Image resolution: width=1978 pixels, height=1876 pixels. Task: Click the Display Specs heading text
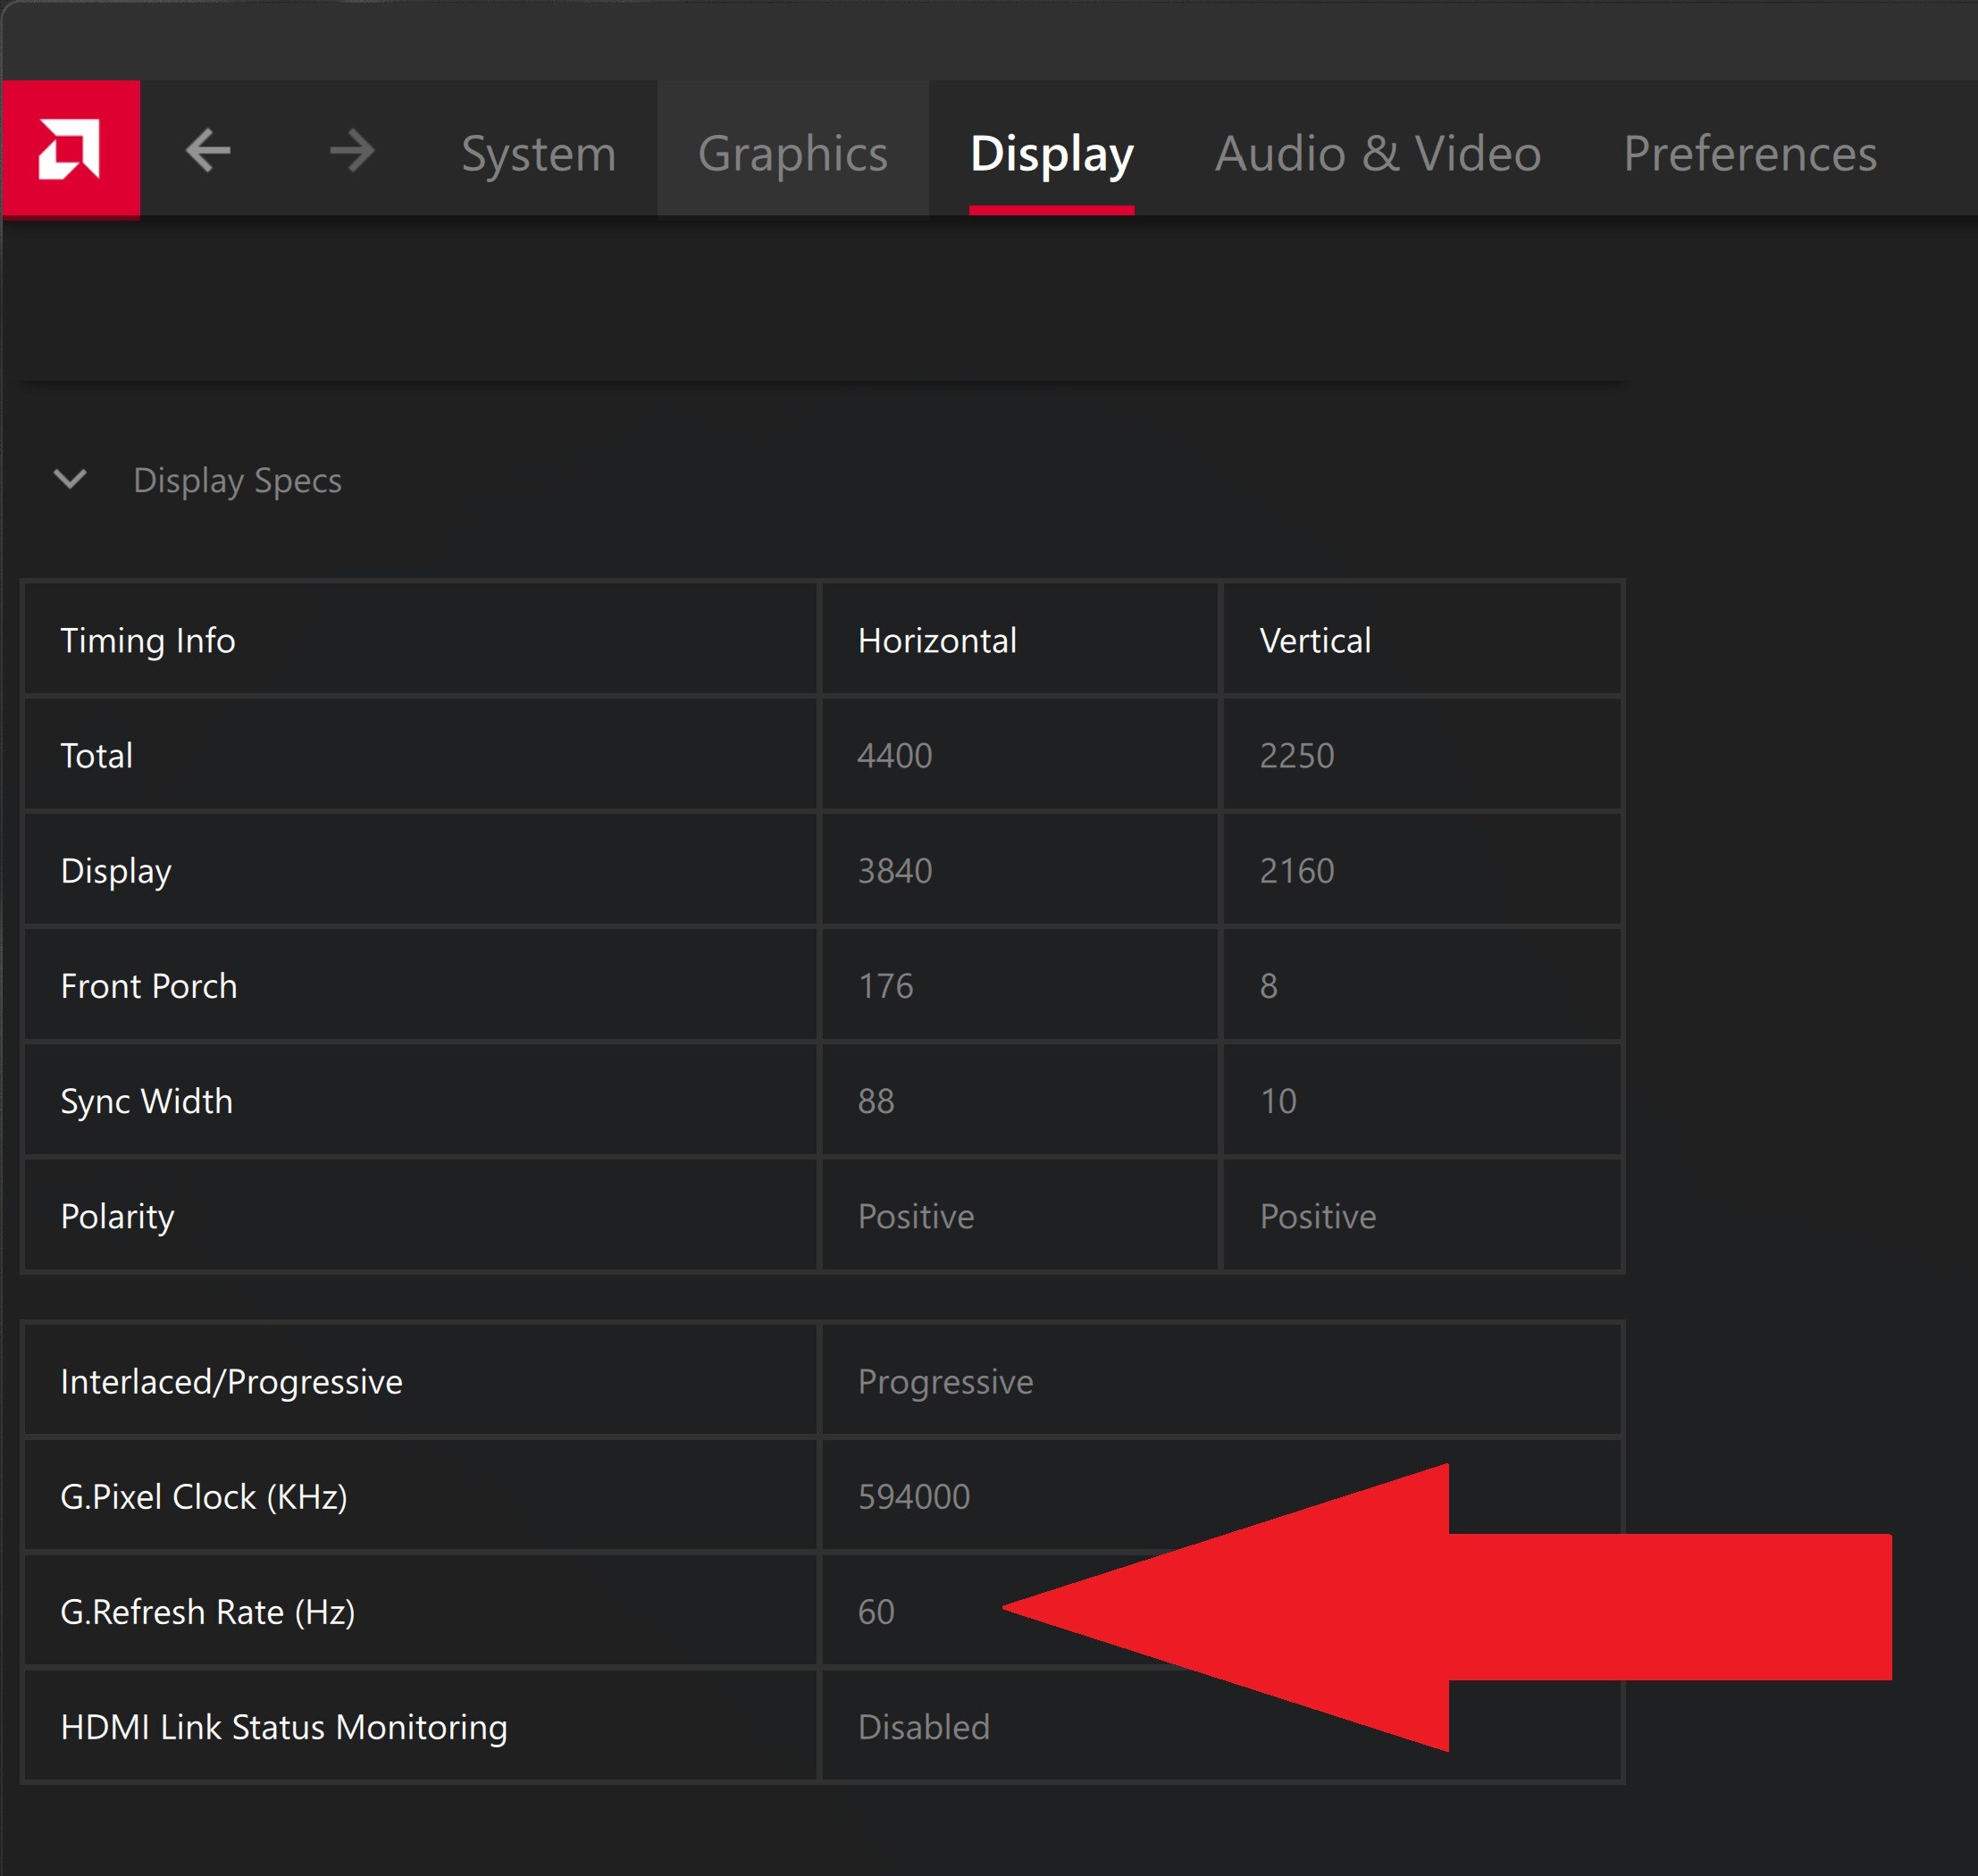click(237, 481)
